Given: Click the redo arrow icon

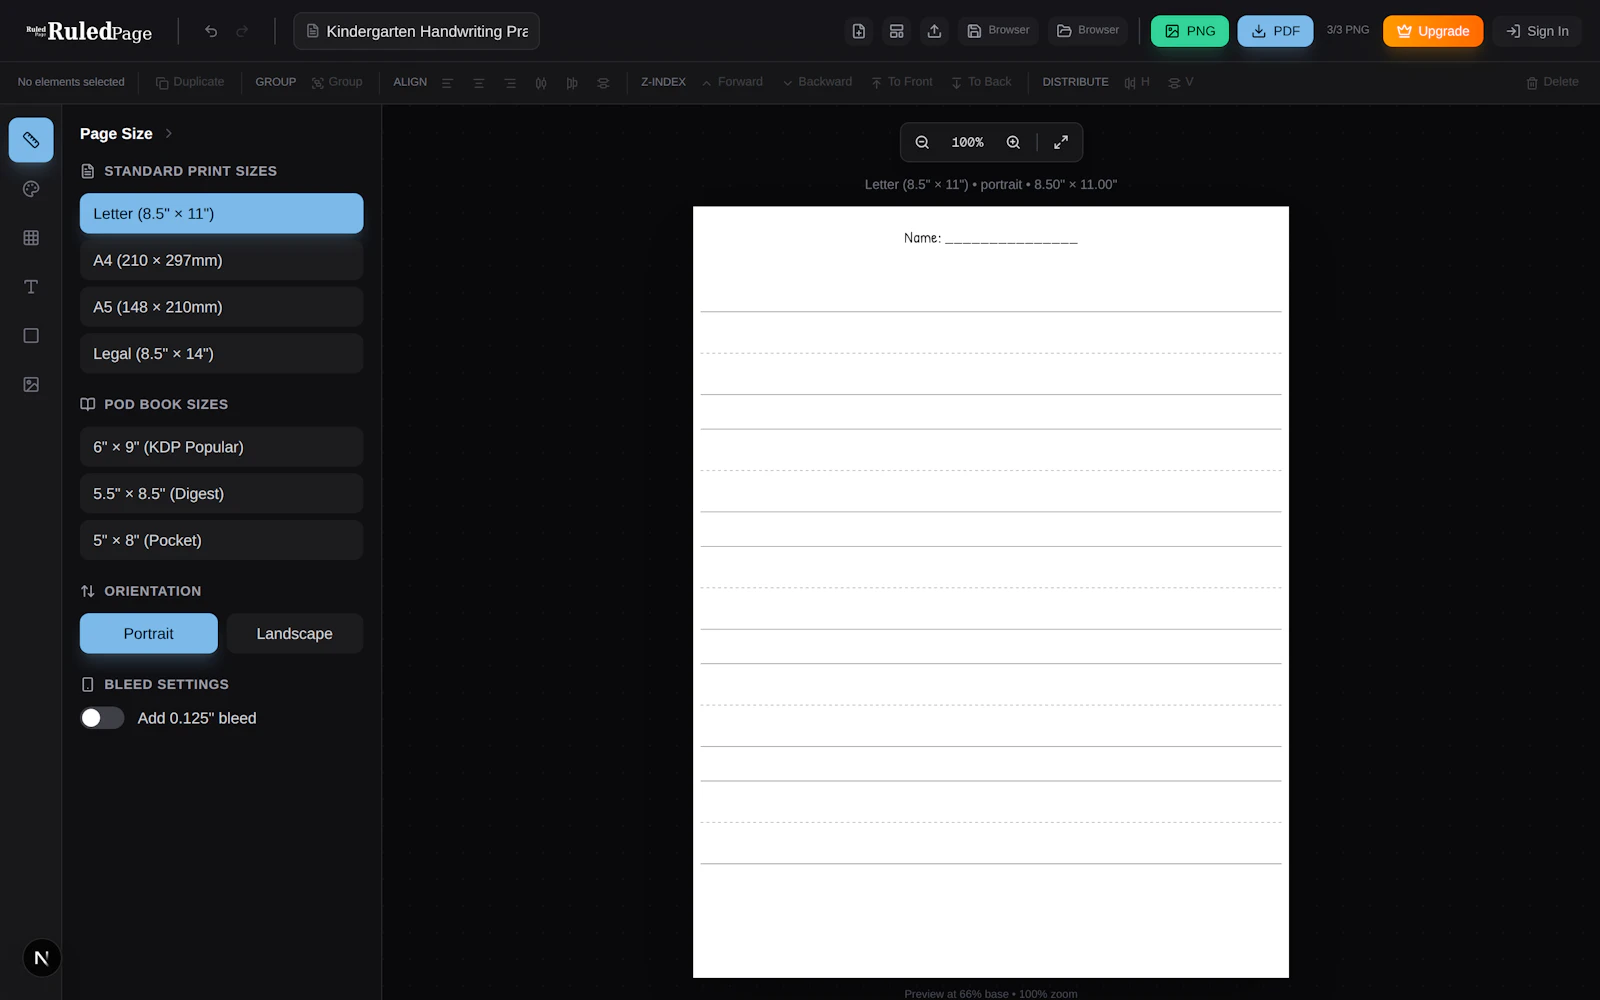Looking at the screenshot, I should (x=242, y=31).
